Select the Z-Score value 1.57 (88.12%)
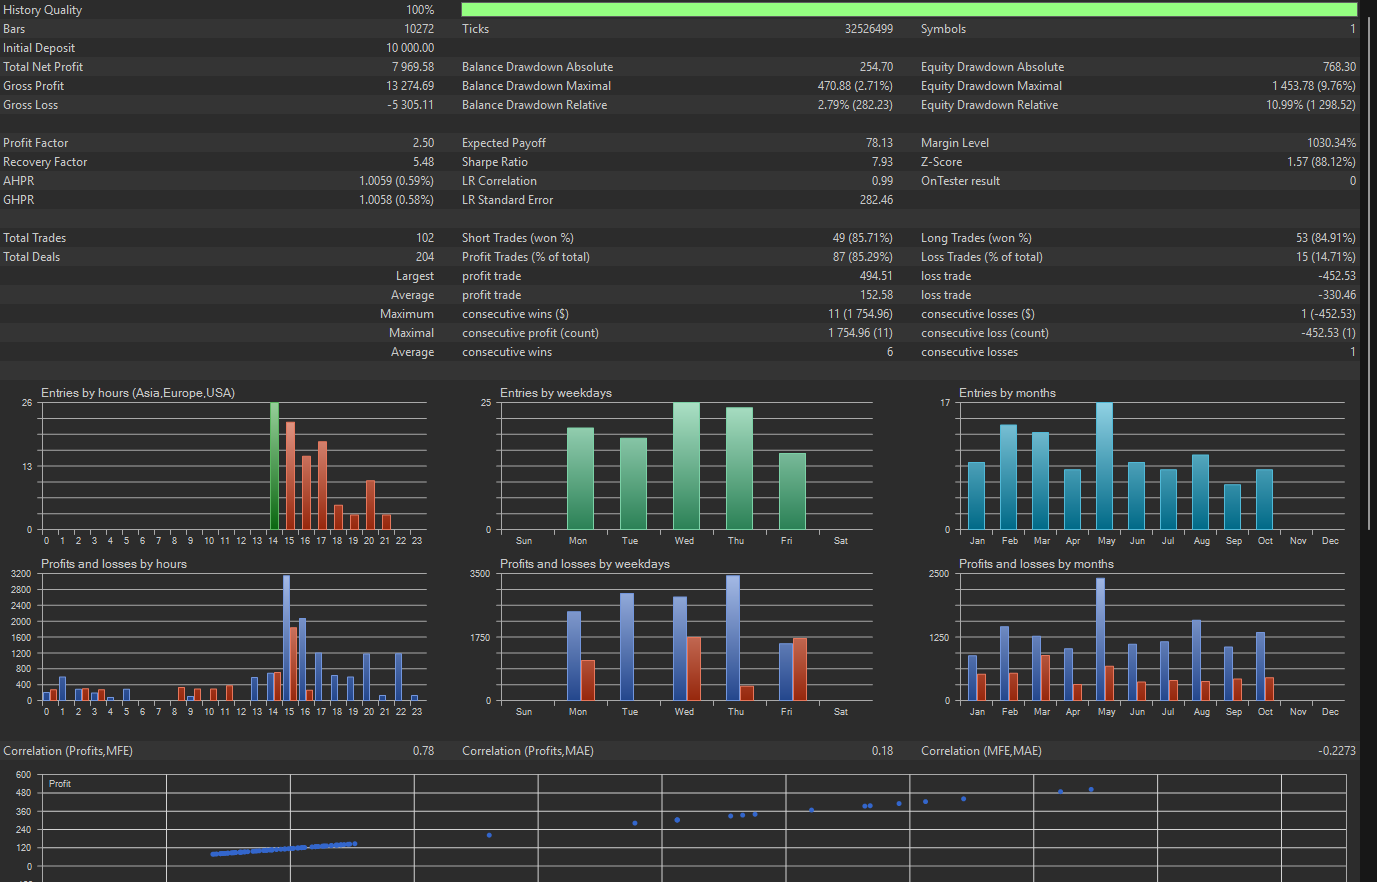The width and height of the screenshot is (1377, 882). (x=1321, y=162)
